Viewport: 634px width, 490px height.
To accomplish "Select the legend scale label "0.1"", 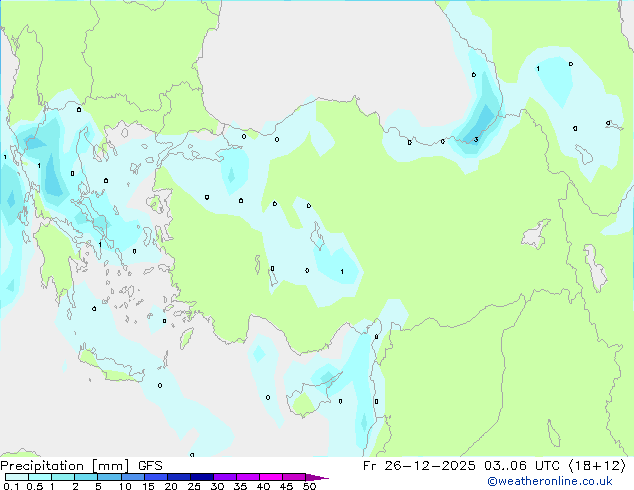I will 11,486.
